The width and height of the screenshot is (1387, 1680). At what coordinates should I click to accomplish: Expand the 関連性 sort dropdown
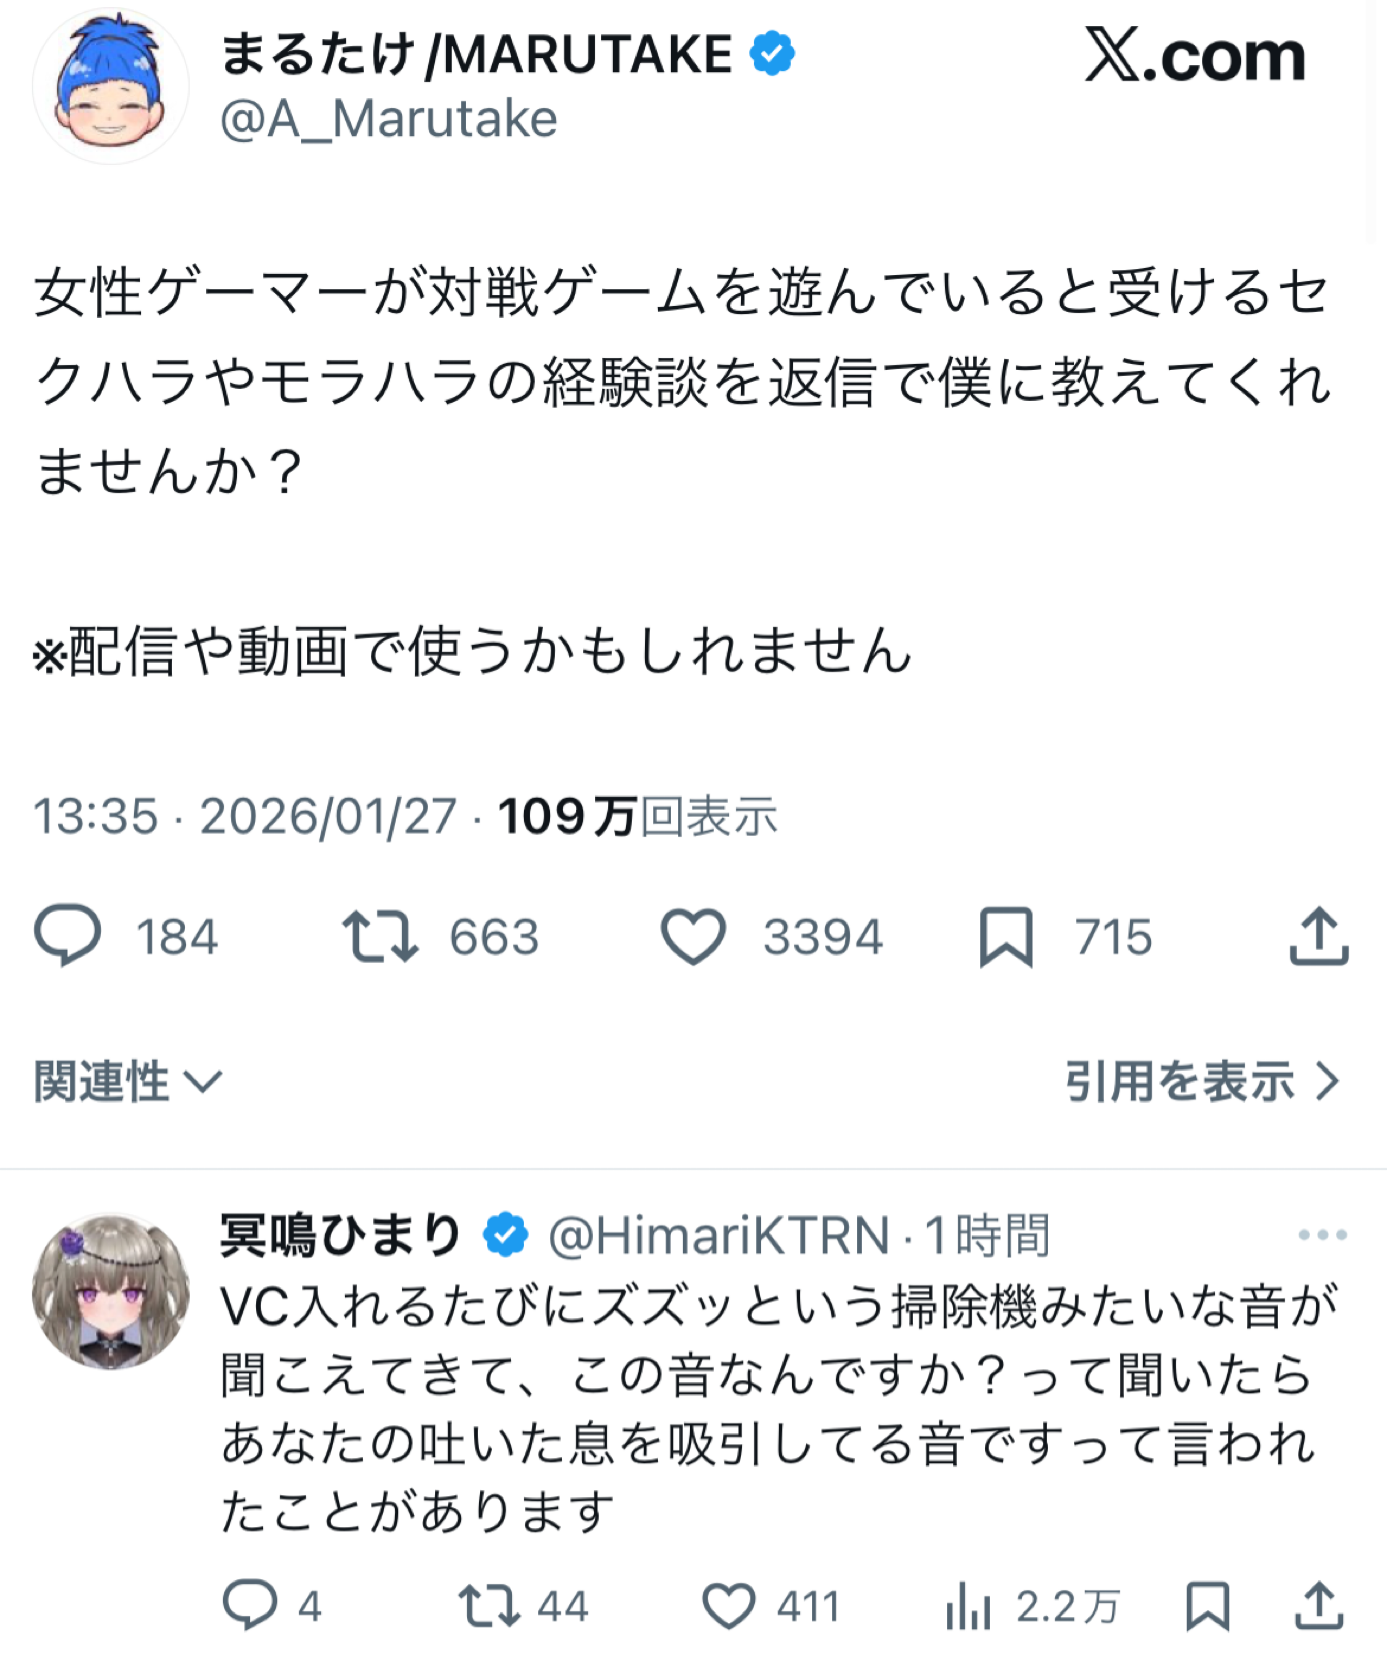pos(128,1081)
